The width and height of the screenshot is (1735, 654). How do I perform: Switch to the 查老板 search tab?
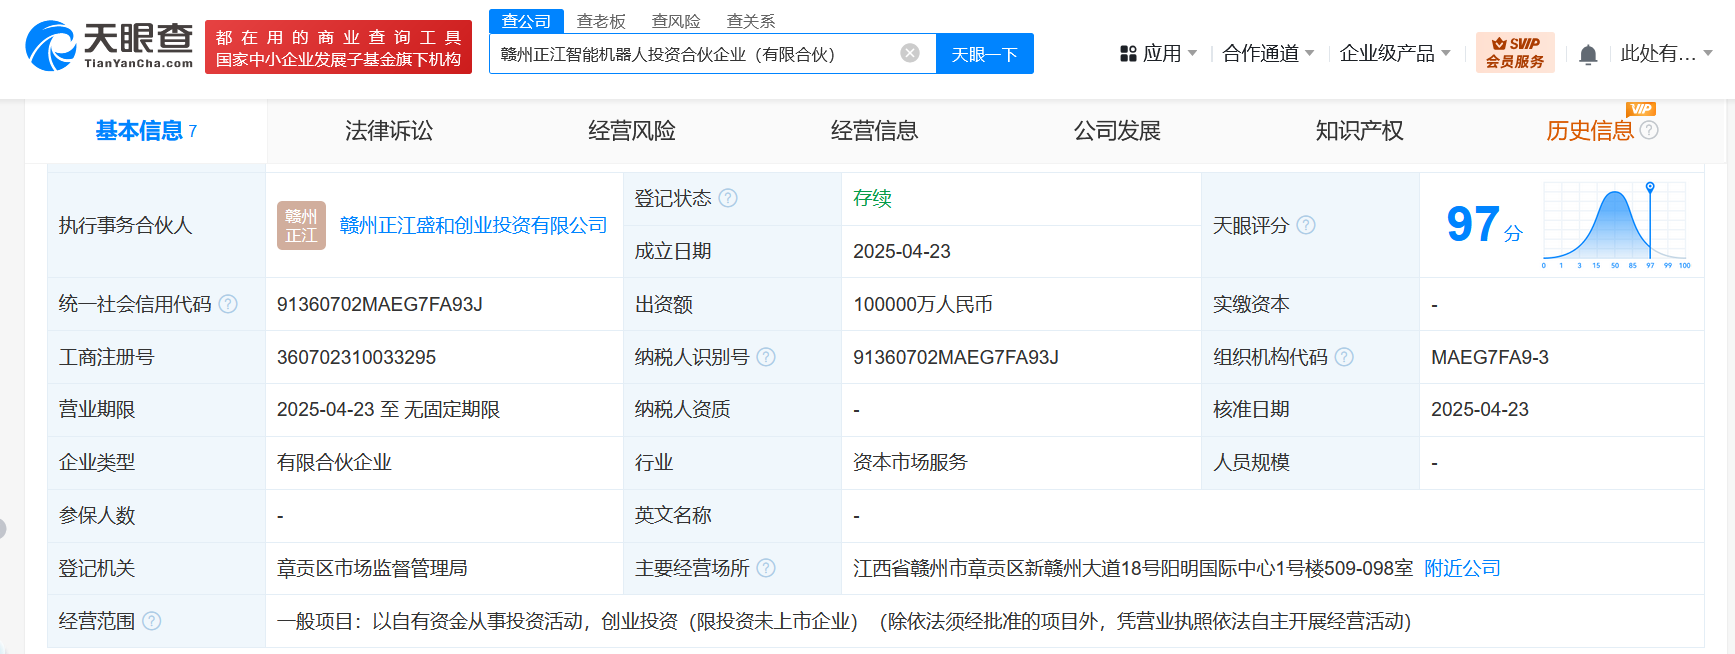[601, 21]
